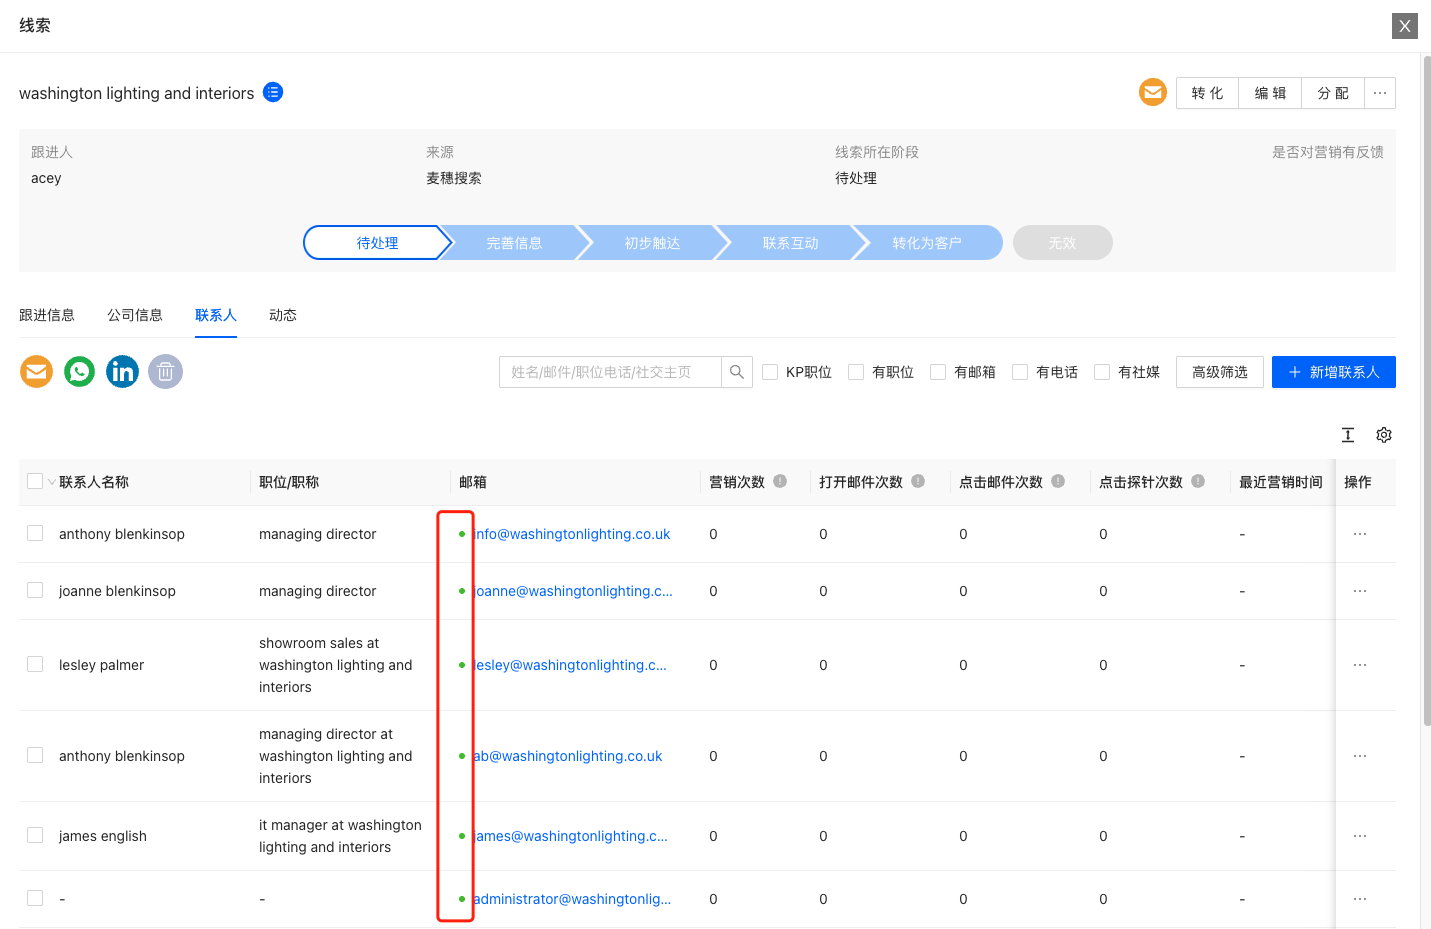
Task: Open actions menu for joanne blenkinsop row
Action: (x=1360, y=591)
